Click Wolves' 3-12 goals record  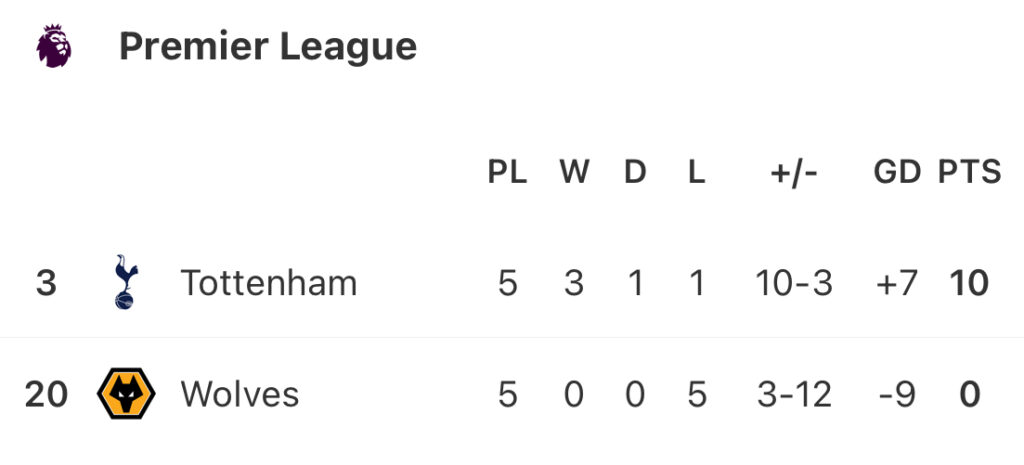(x=794, y=395)
